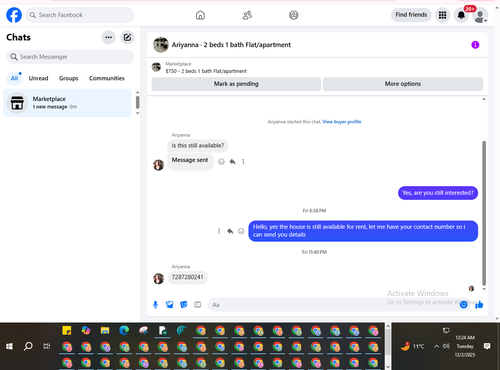Click the 'Is this still available?' message
Screen dimensions: 500x370
[198, 146]
